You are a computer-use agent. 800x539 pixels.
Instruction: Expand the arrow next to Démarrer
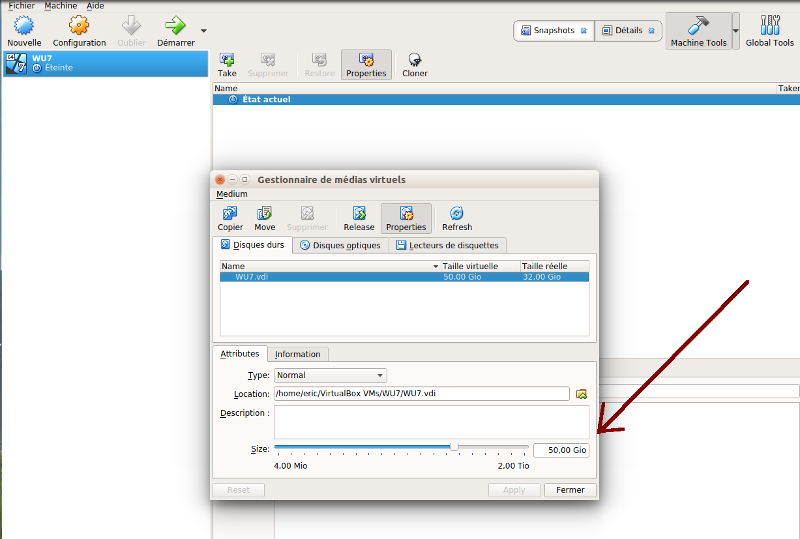pyautogui.click(x=204, y=31)
